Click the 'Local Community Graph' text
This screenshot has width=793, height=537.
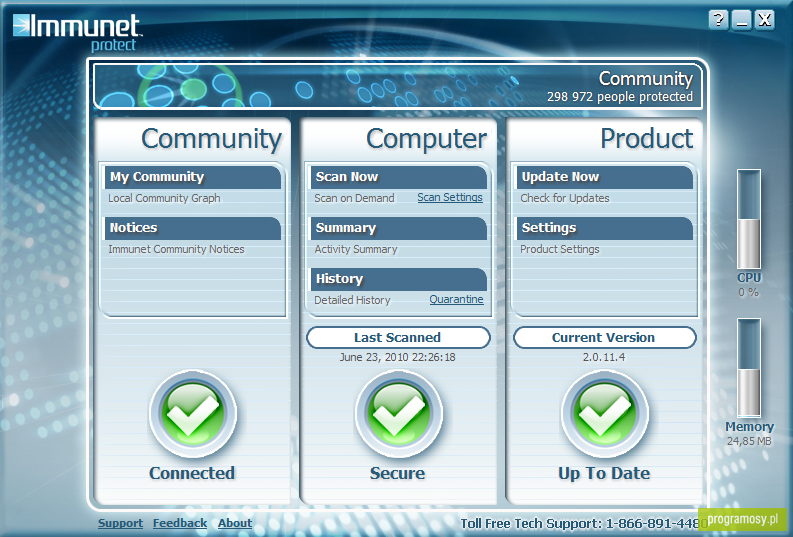(164, 198)
